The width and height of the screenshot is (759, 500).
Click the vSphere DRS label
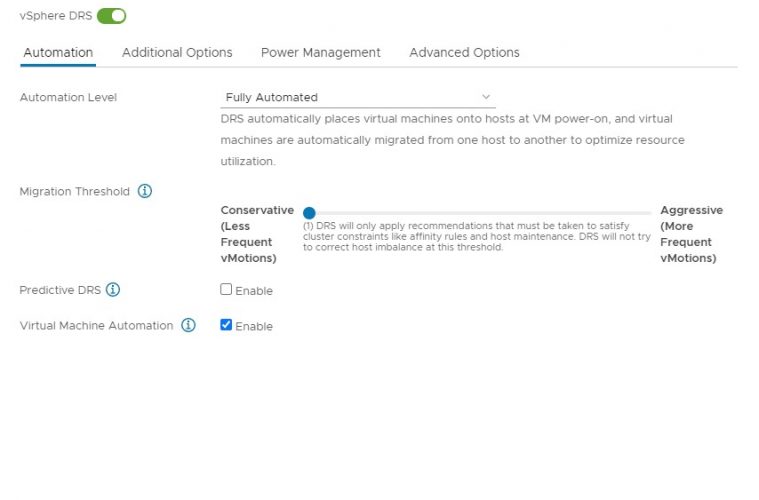pos(56,16)
